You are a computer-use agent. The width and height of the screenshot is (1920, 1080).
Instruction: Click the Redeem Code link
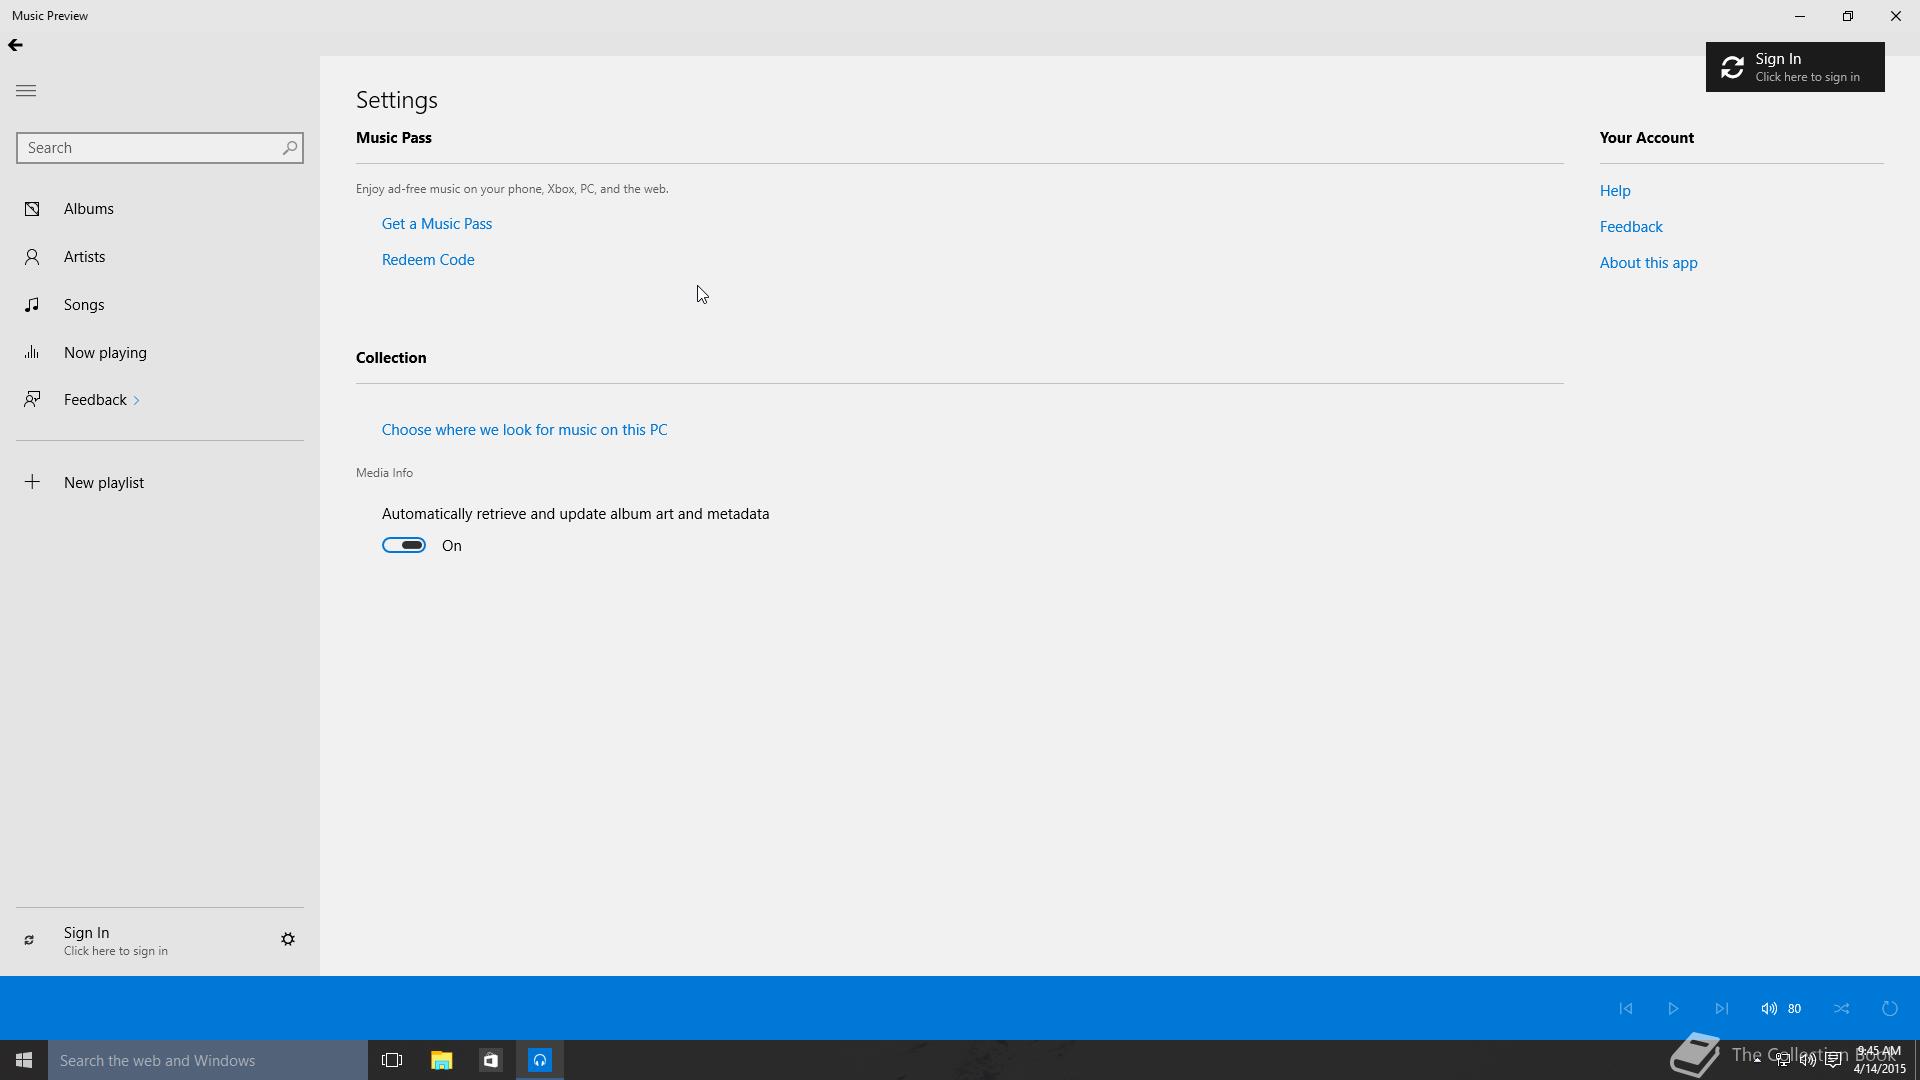tap(428, 260)
